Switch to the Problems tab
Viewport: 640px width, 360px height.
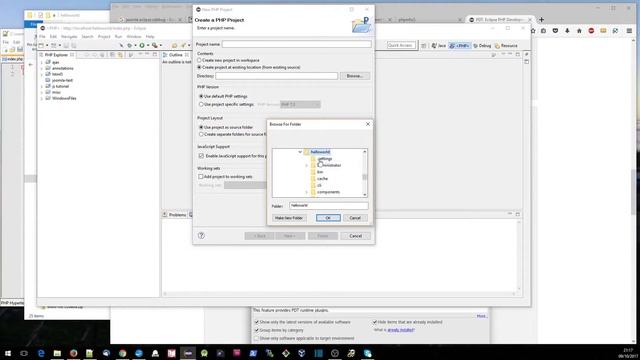coord(176,215)
